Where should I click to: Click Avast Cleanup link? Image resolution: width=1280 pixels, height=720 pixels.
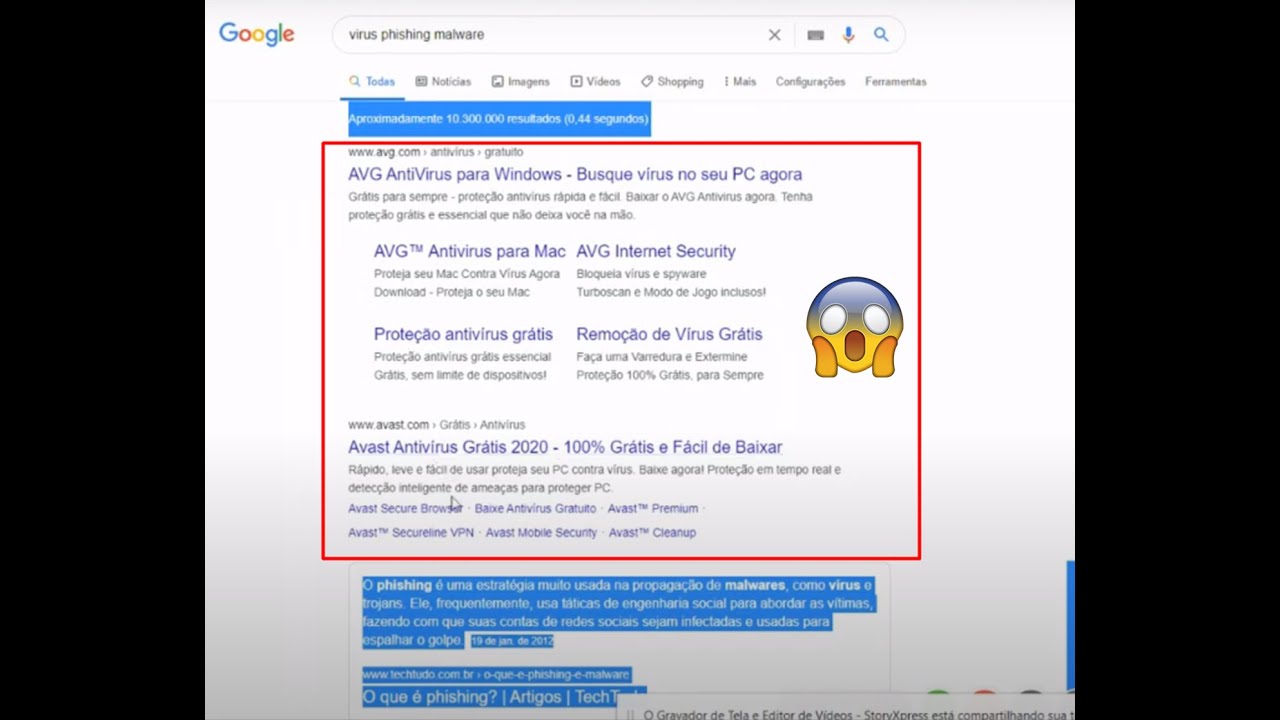tap(652, 533)
